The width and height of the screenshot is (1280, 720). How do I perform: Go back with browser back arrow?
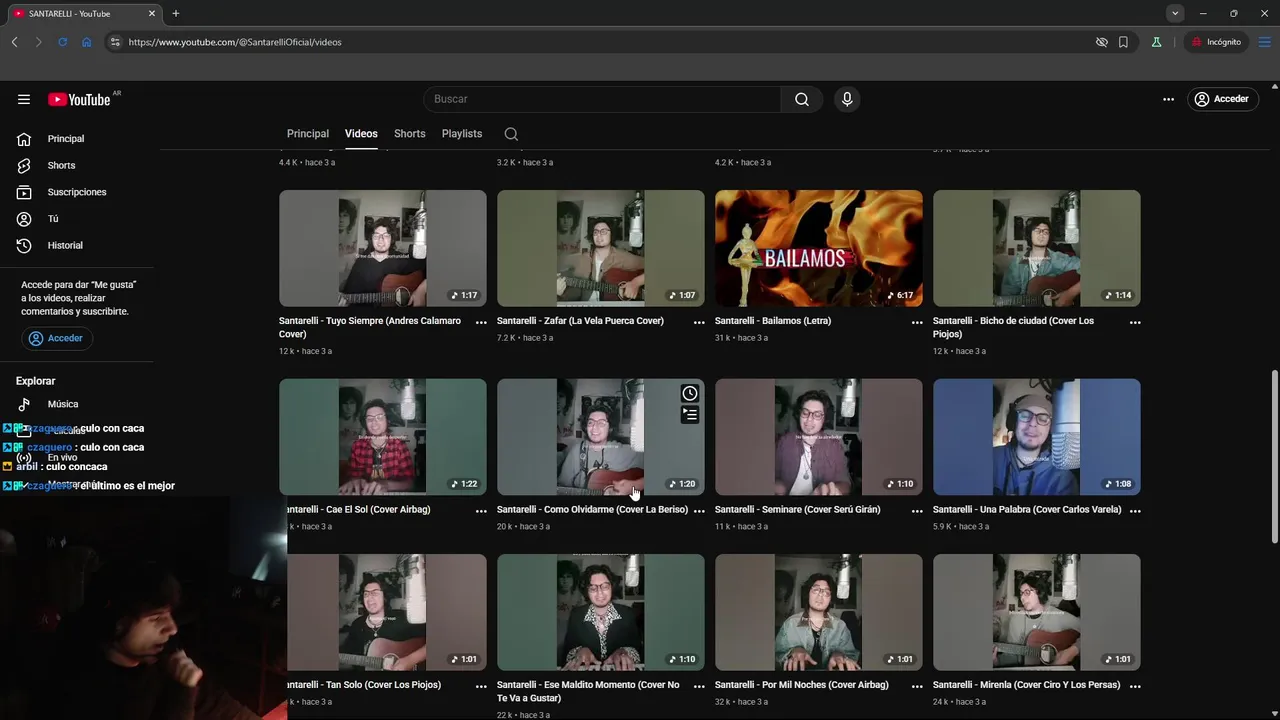[x=14, y=42]
